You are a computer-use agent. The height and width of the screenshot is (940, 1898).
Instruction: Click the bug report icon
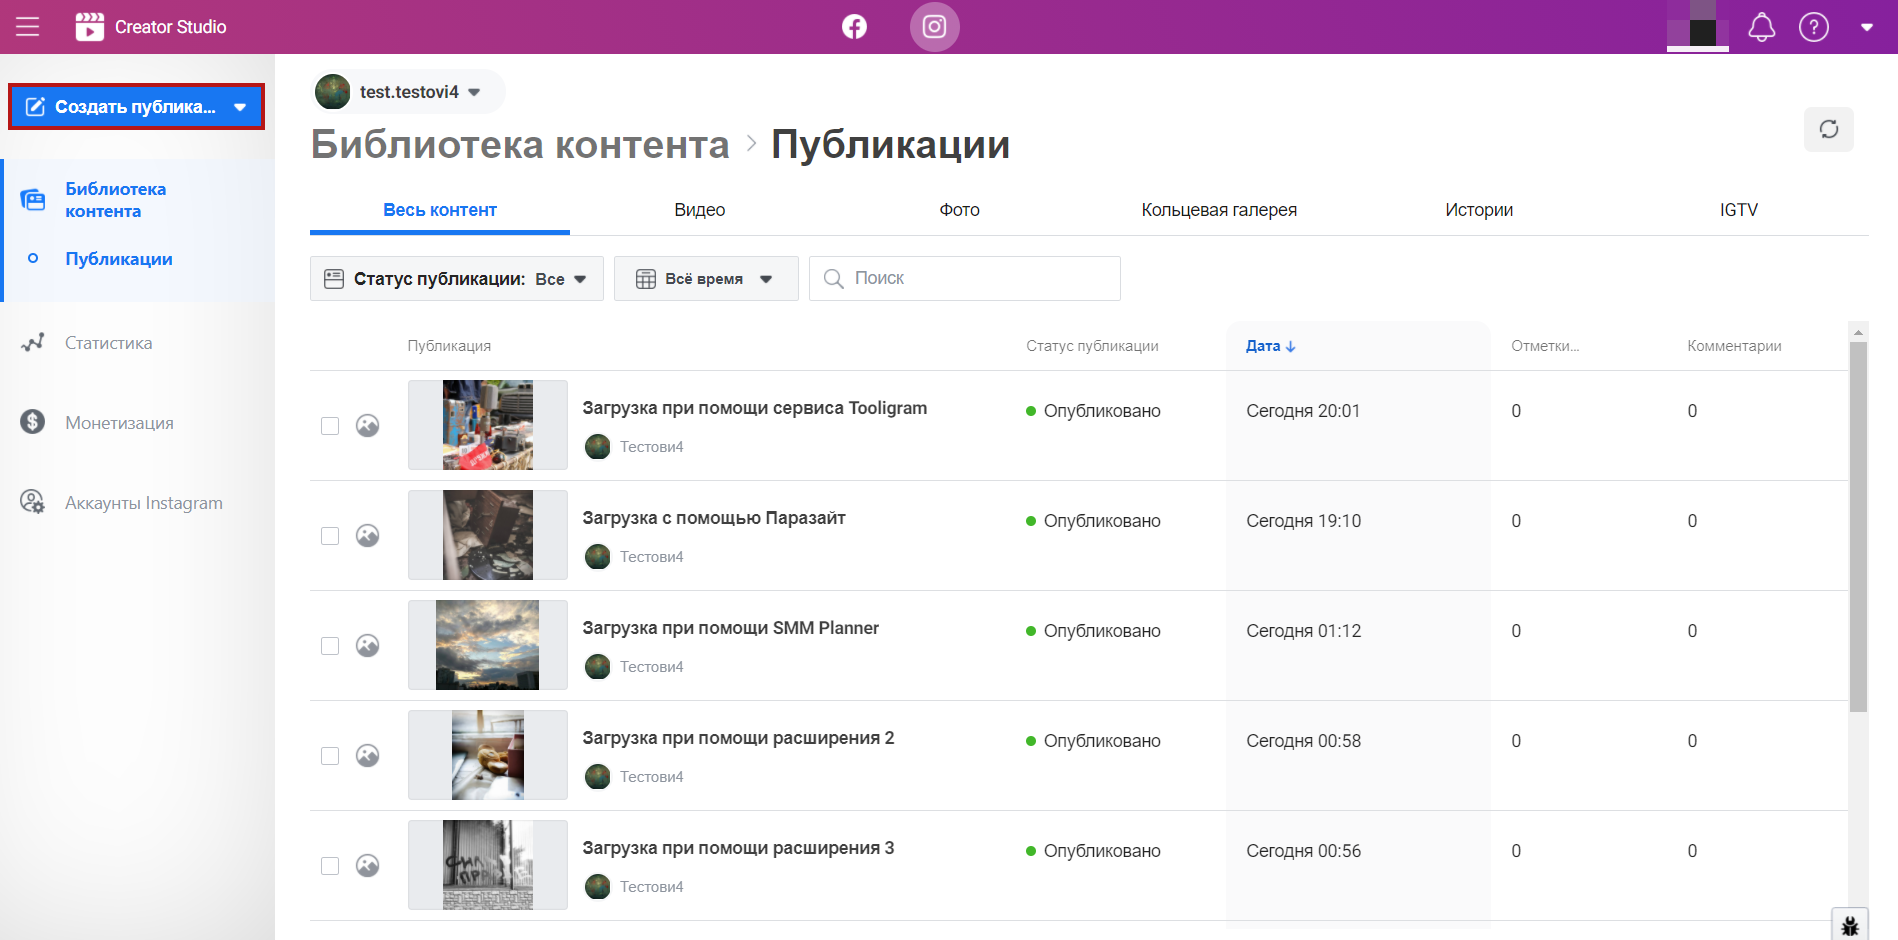tap(1849, 925)
